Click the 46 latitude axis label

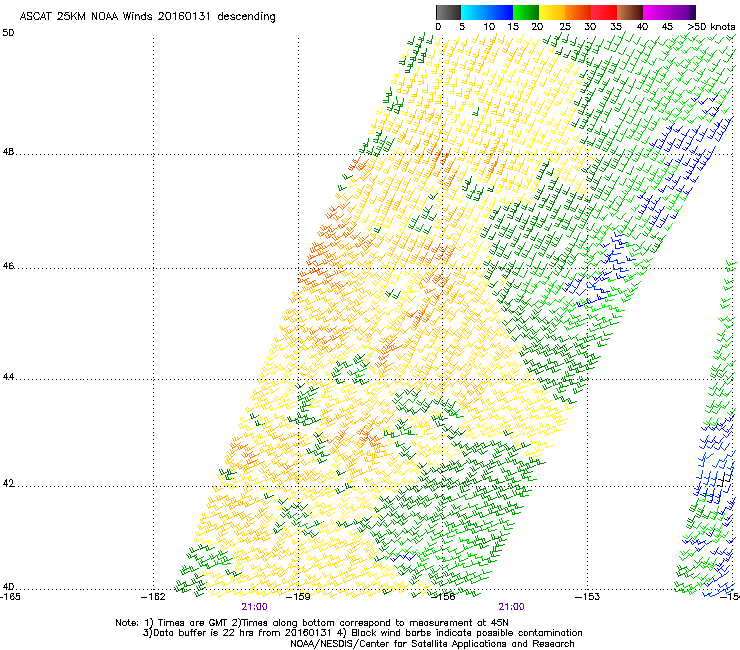(x=8, y=266)
